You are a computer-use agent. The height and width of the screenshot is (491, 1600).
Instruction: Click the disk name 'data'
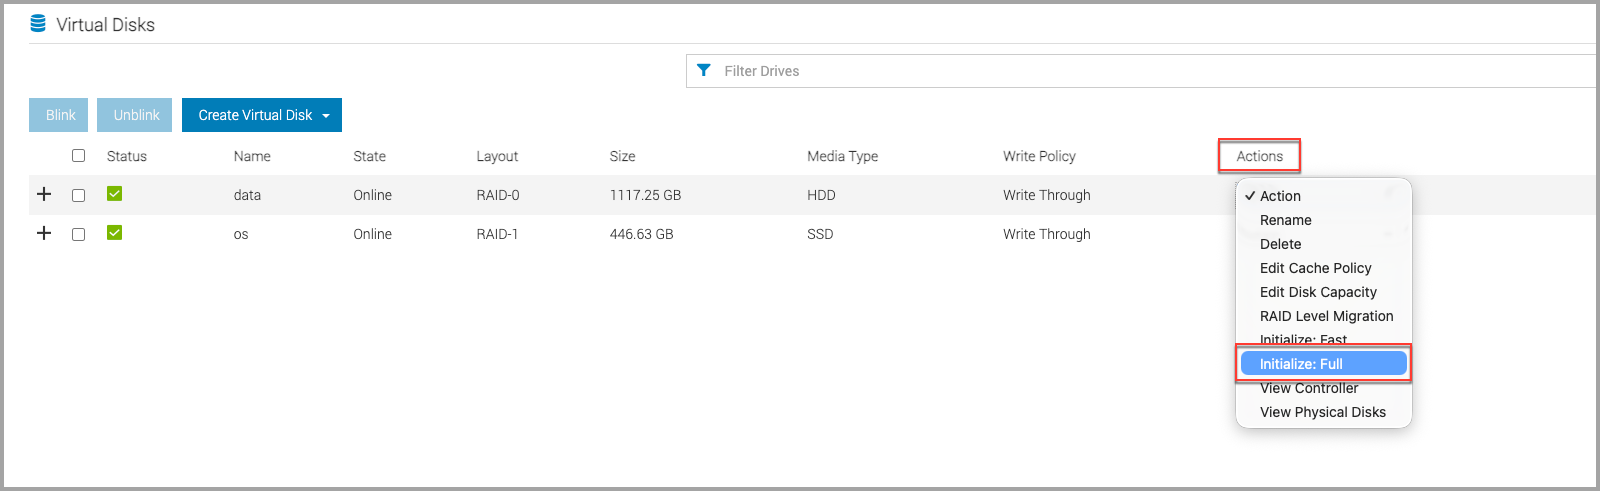click(247, 195)
